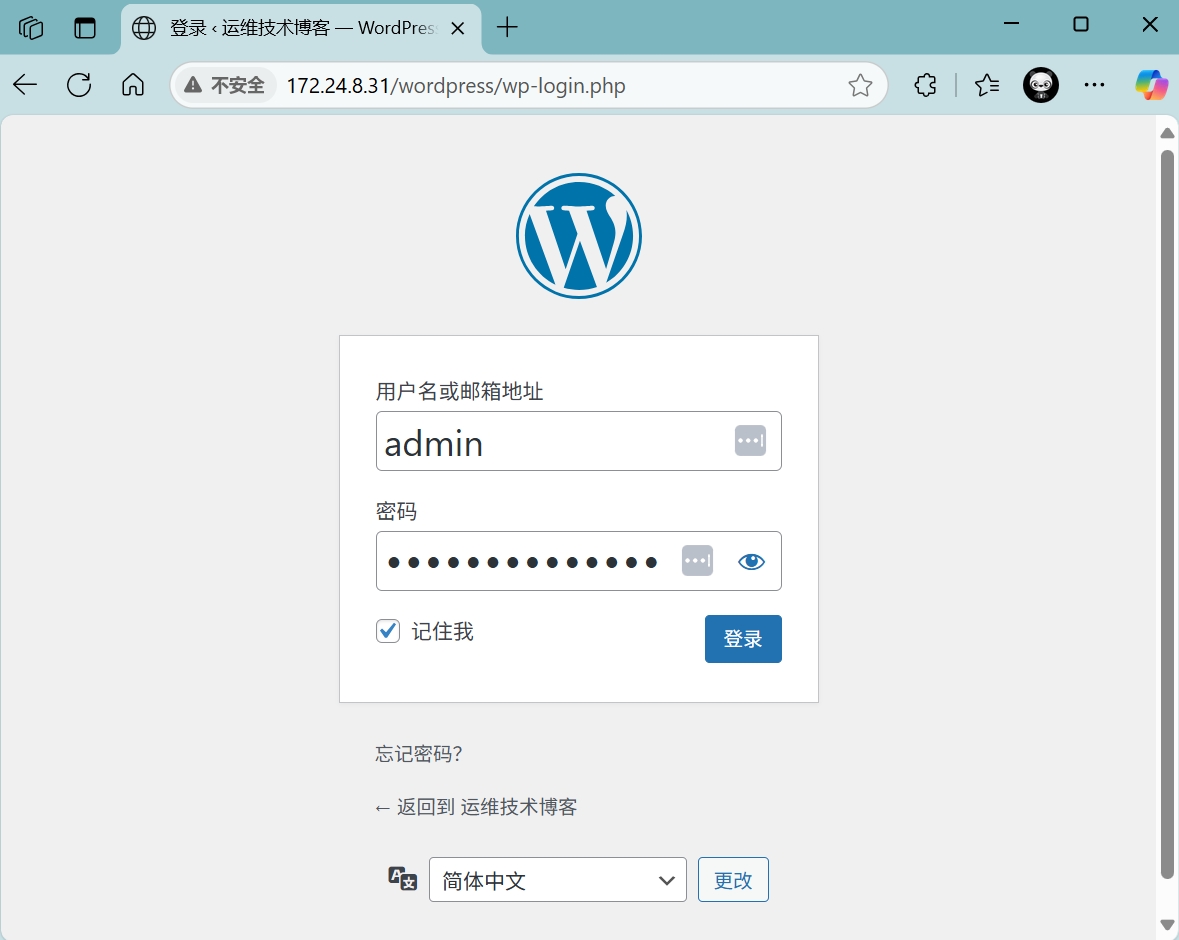
Task: Bookmark this page with star icon
Action: click(x=860, y=85)
